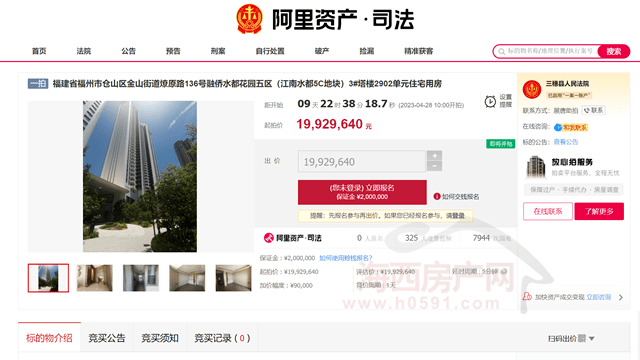This screenshot has height=360, width=640.
Task: Click the court avatar emblem in sidebar
Action: (532, 89)
